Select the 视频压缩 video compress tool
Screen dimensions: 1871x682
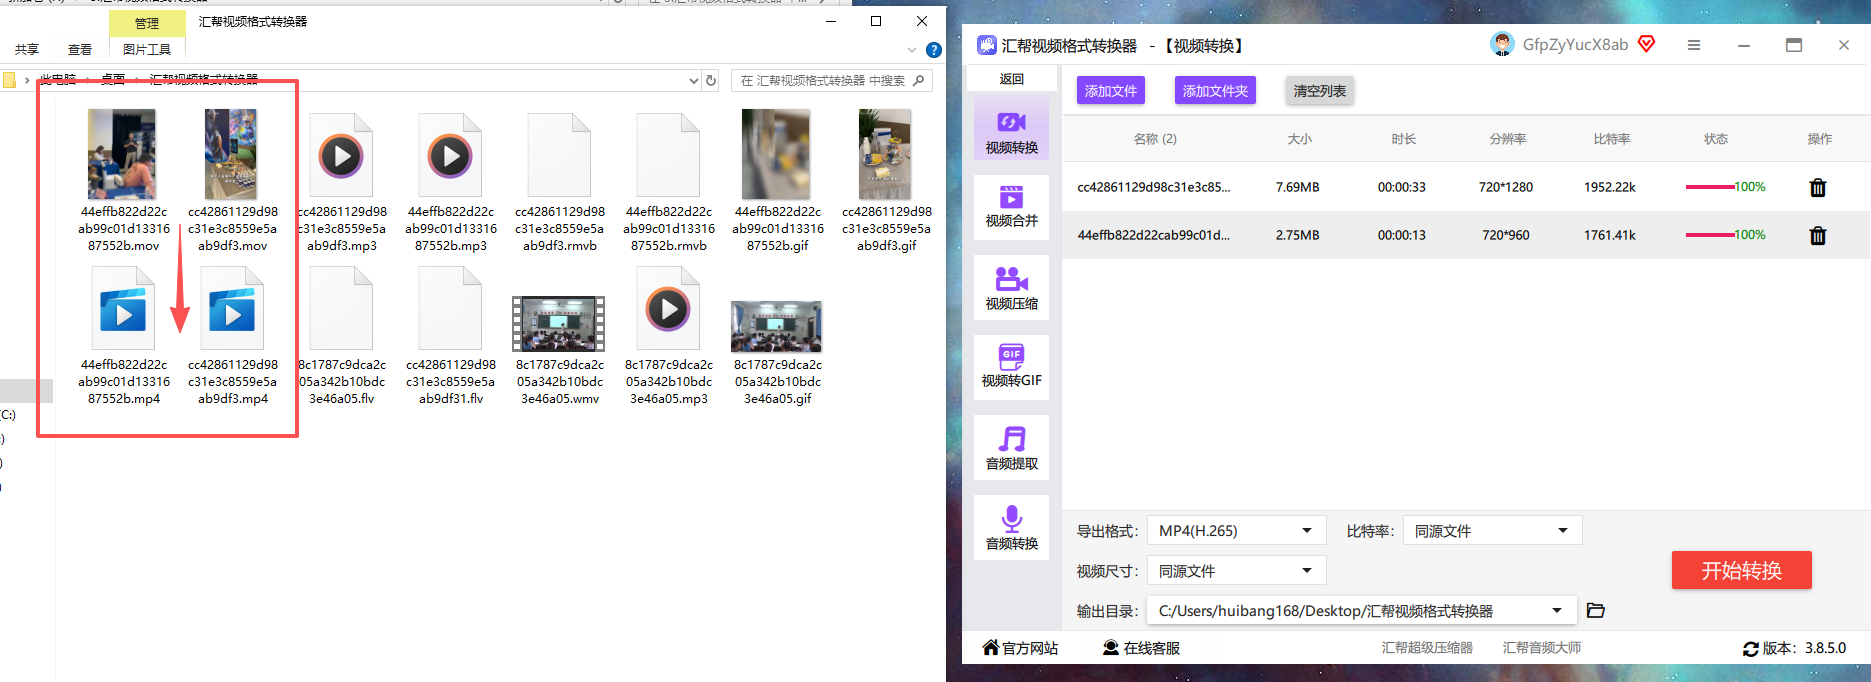coord(1011,287)
